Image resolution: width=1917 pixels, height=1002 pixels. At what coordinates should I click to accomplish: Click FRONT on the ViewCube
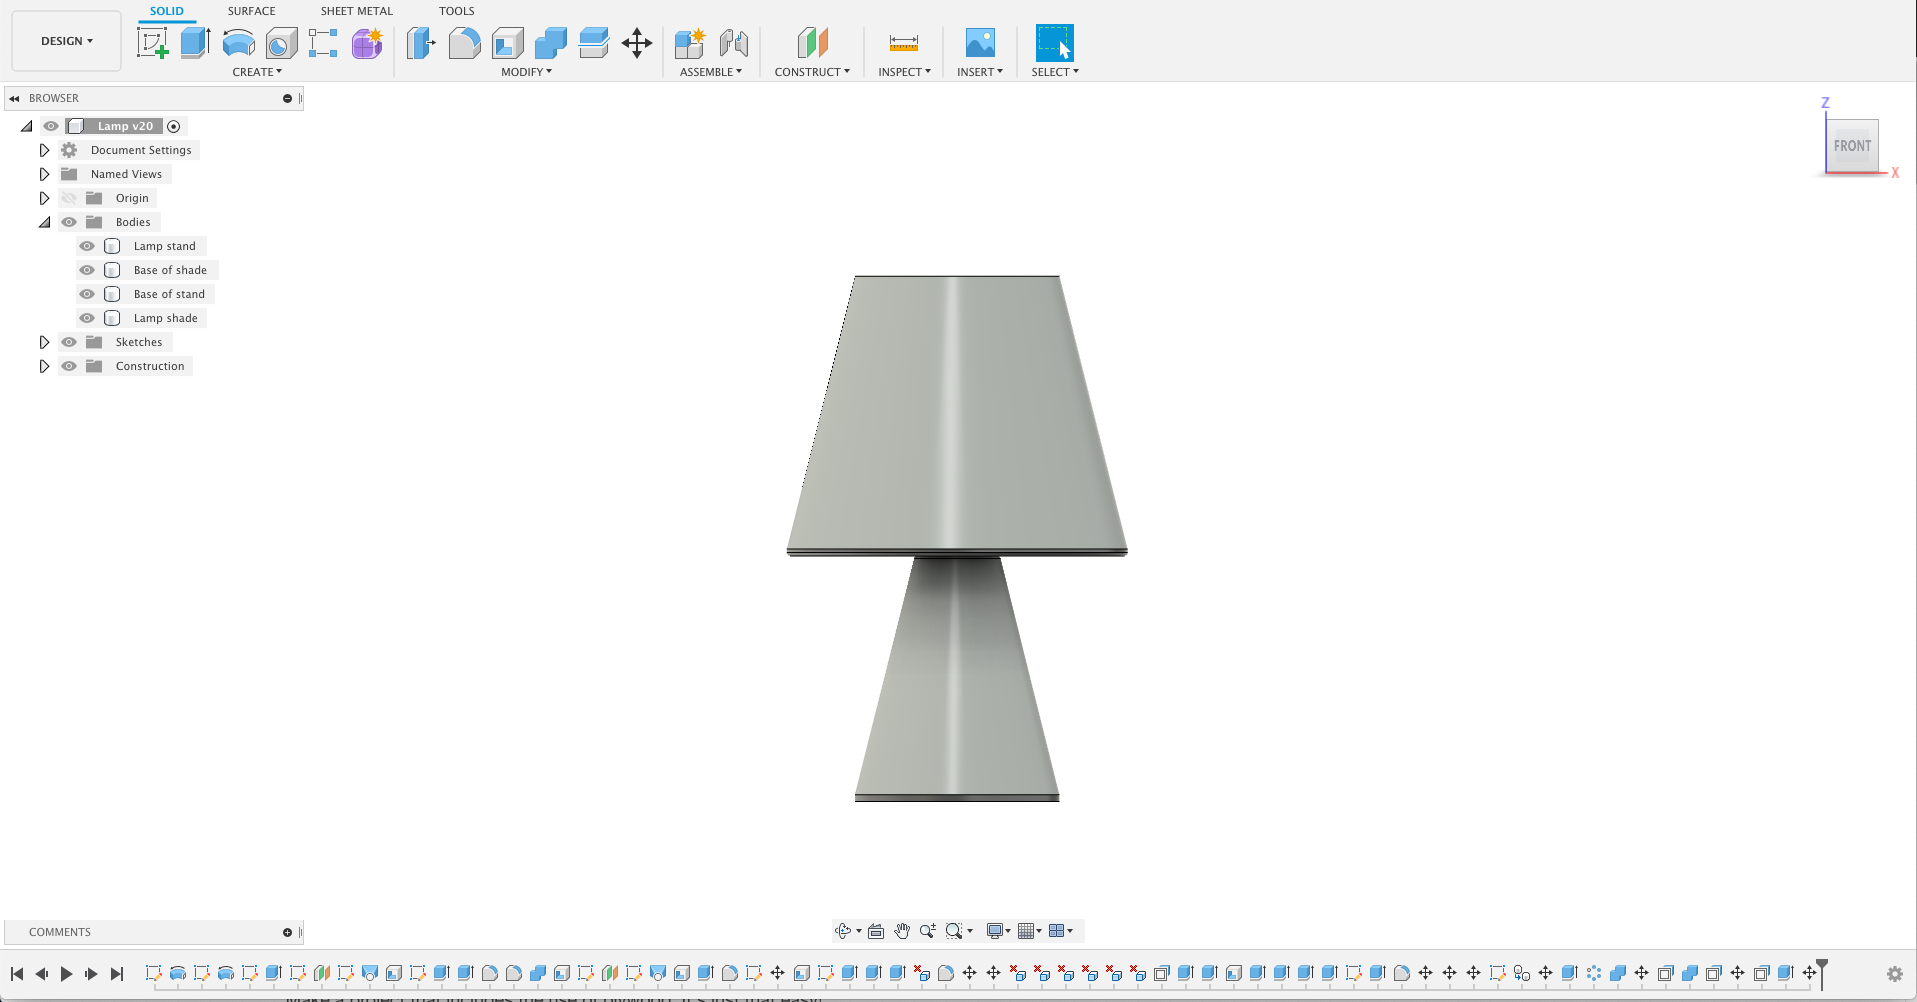pyautogui.click(x=1852, y=145)
